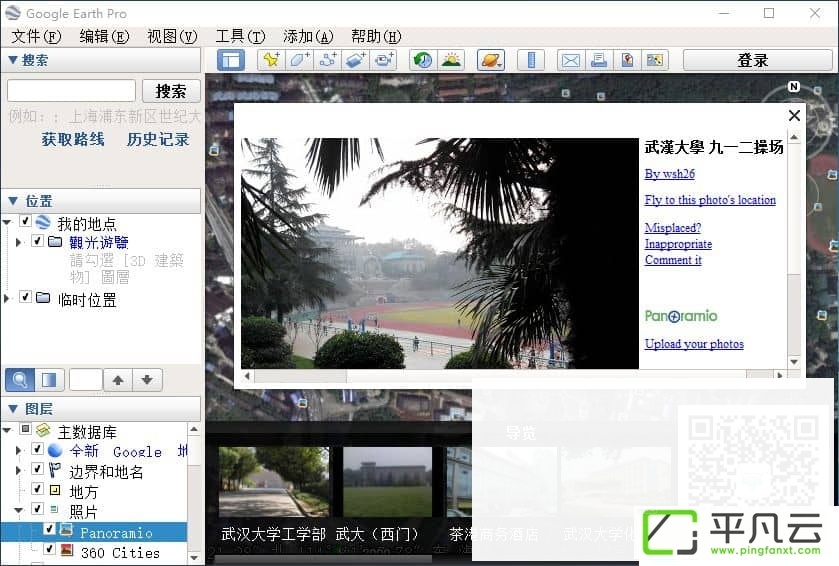Switch between planets with the Saturn icon
The image size is (839, 566).
[491, 60]
